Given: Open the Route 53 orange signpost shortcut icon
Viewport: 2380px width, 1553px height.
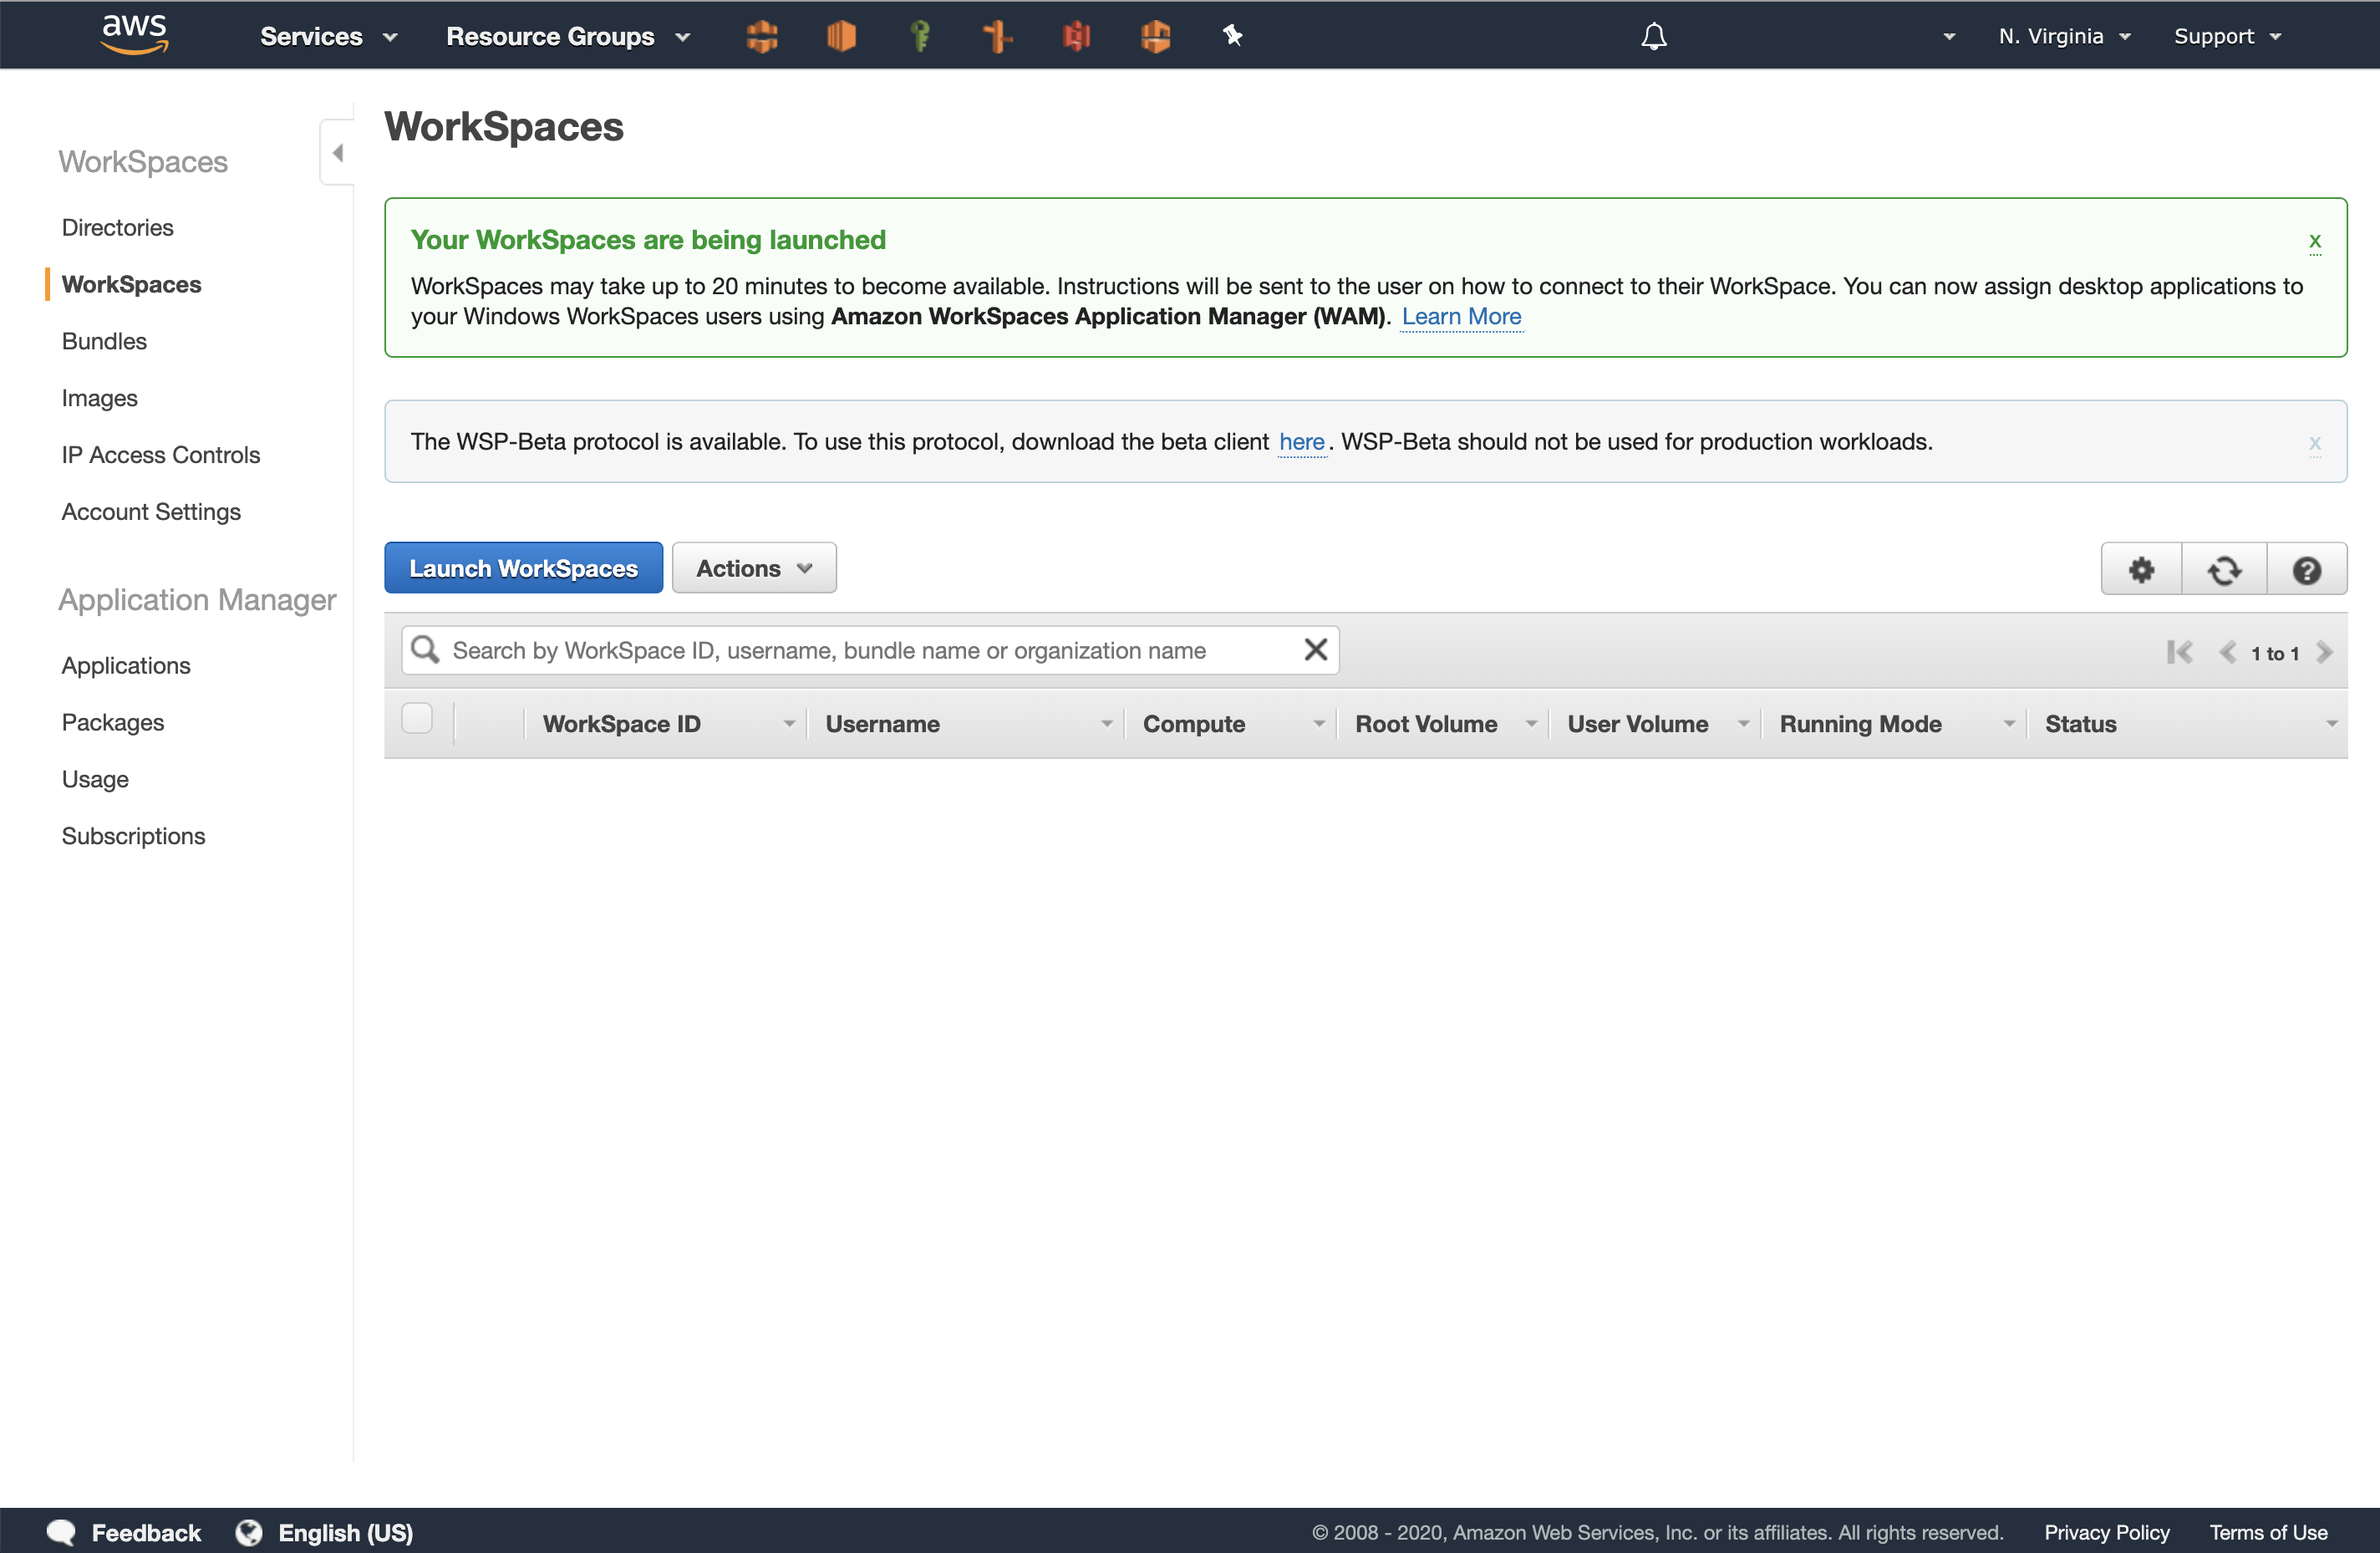Looking at the screenshot, I should pos(997,37).
